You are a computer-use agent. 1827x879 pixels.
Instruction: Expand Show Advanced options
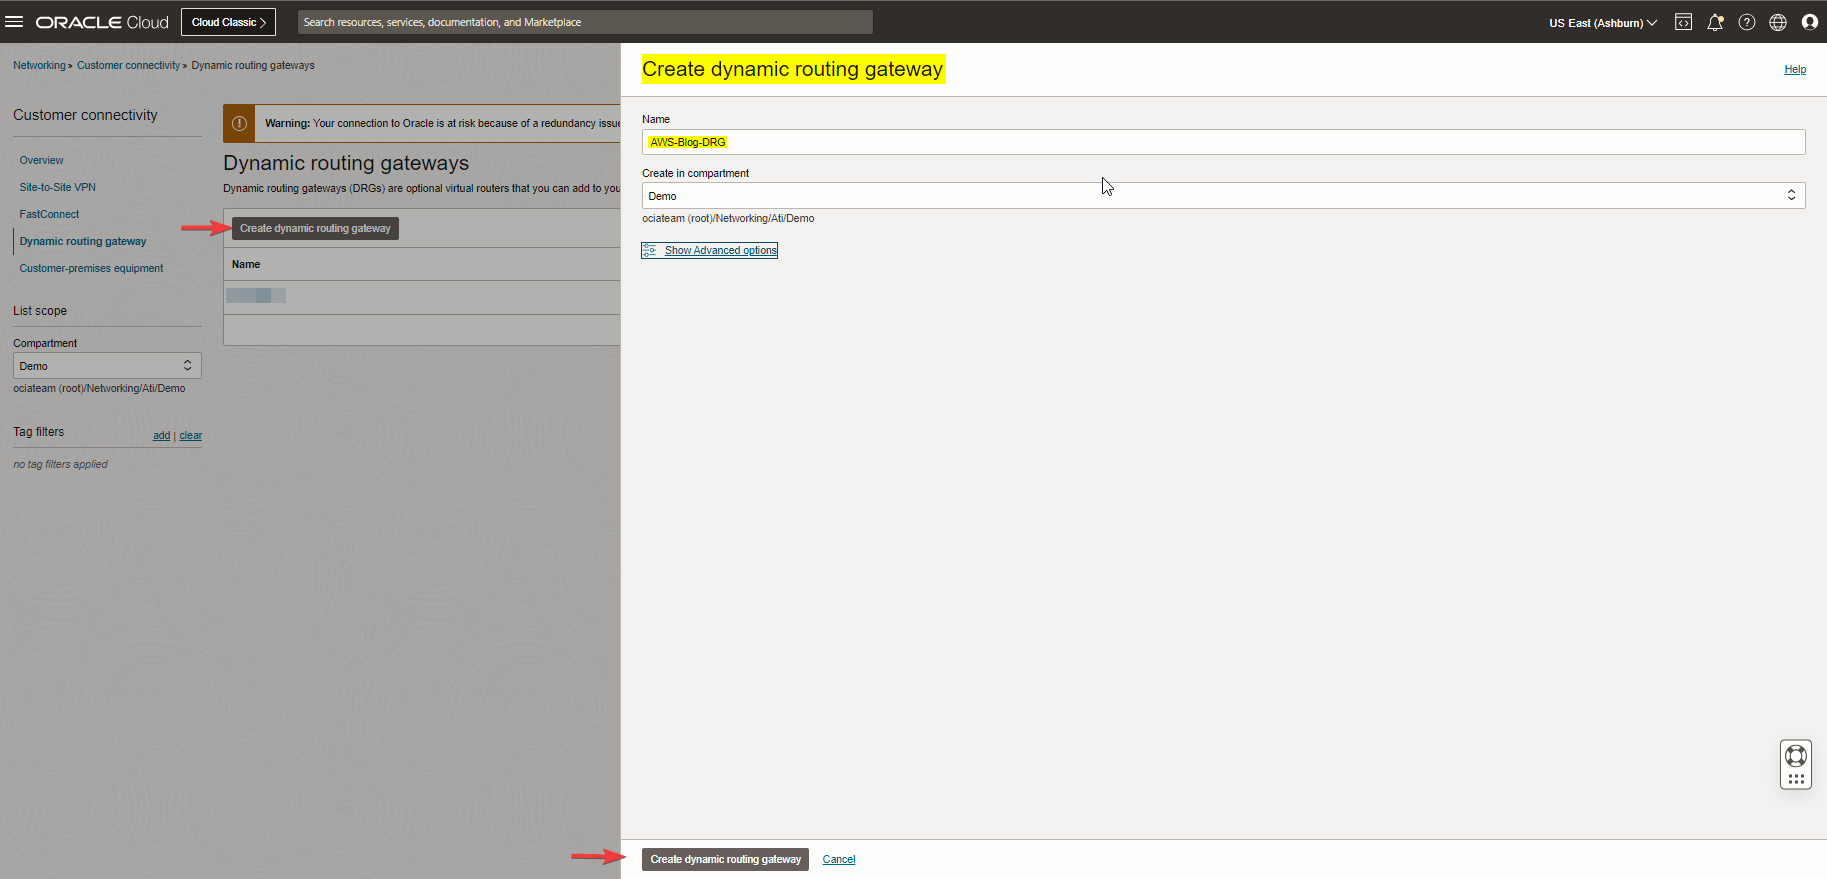click(x=719, y=250)
